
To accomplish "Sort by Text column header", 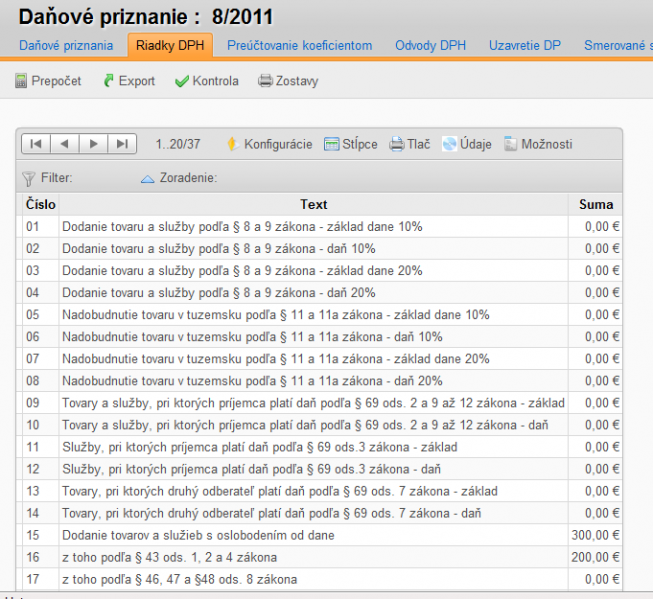I will tap(314, 205).
